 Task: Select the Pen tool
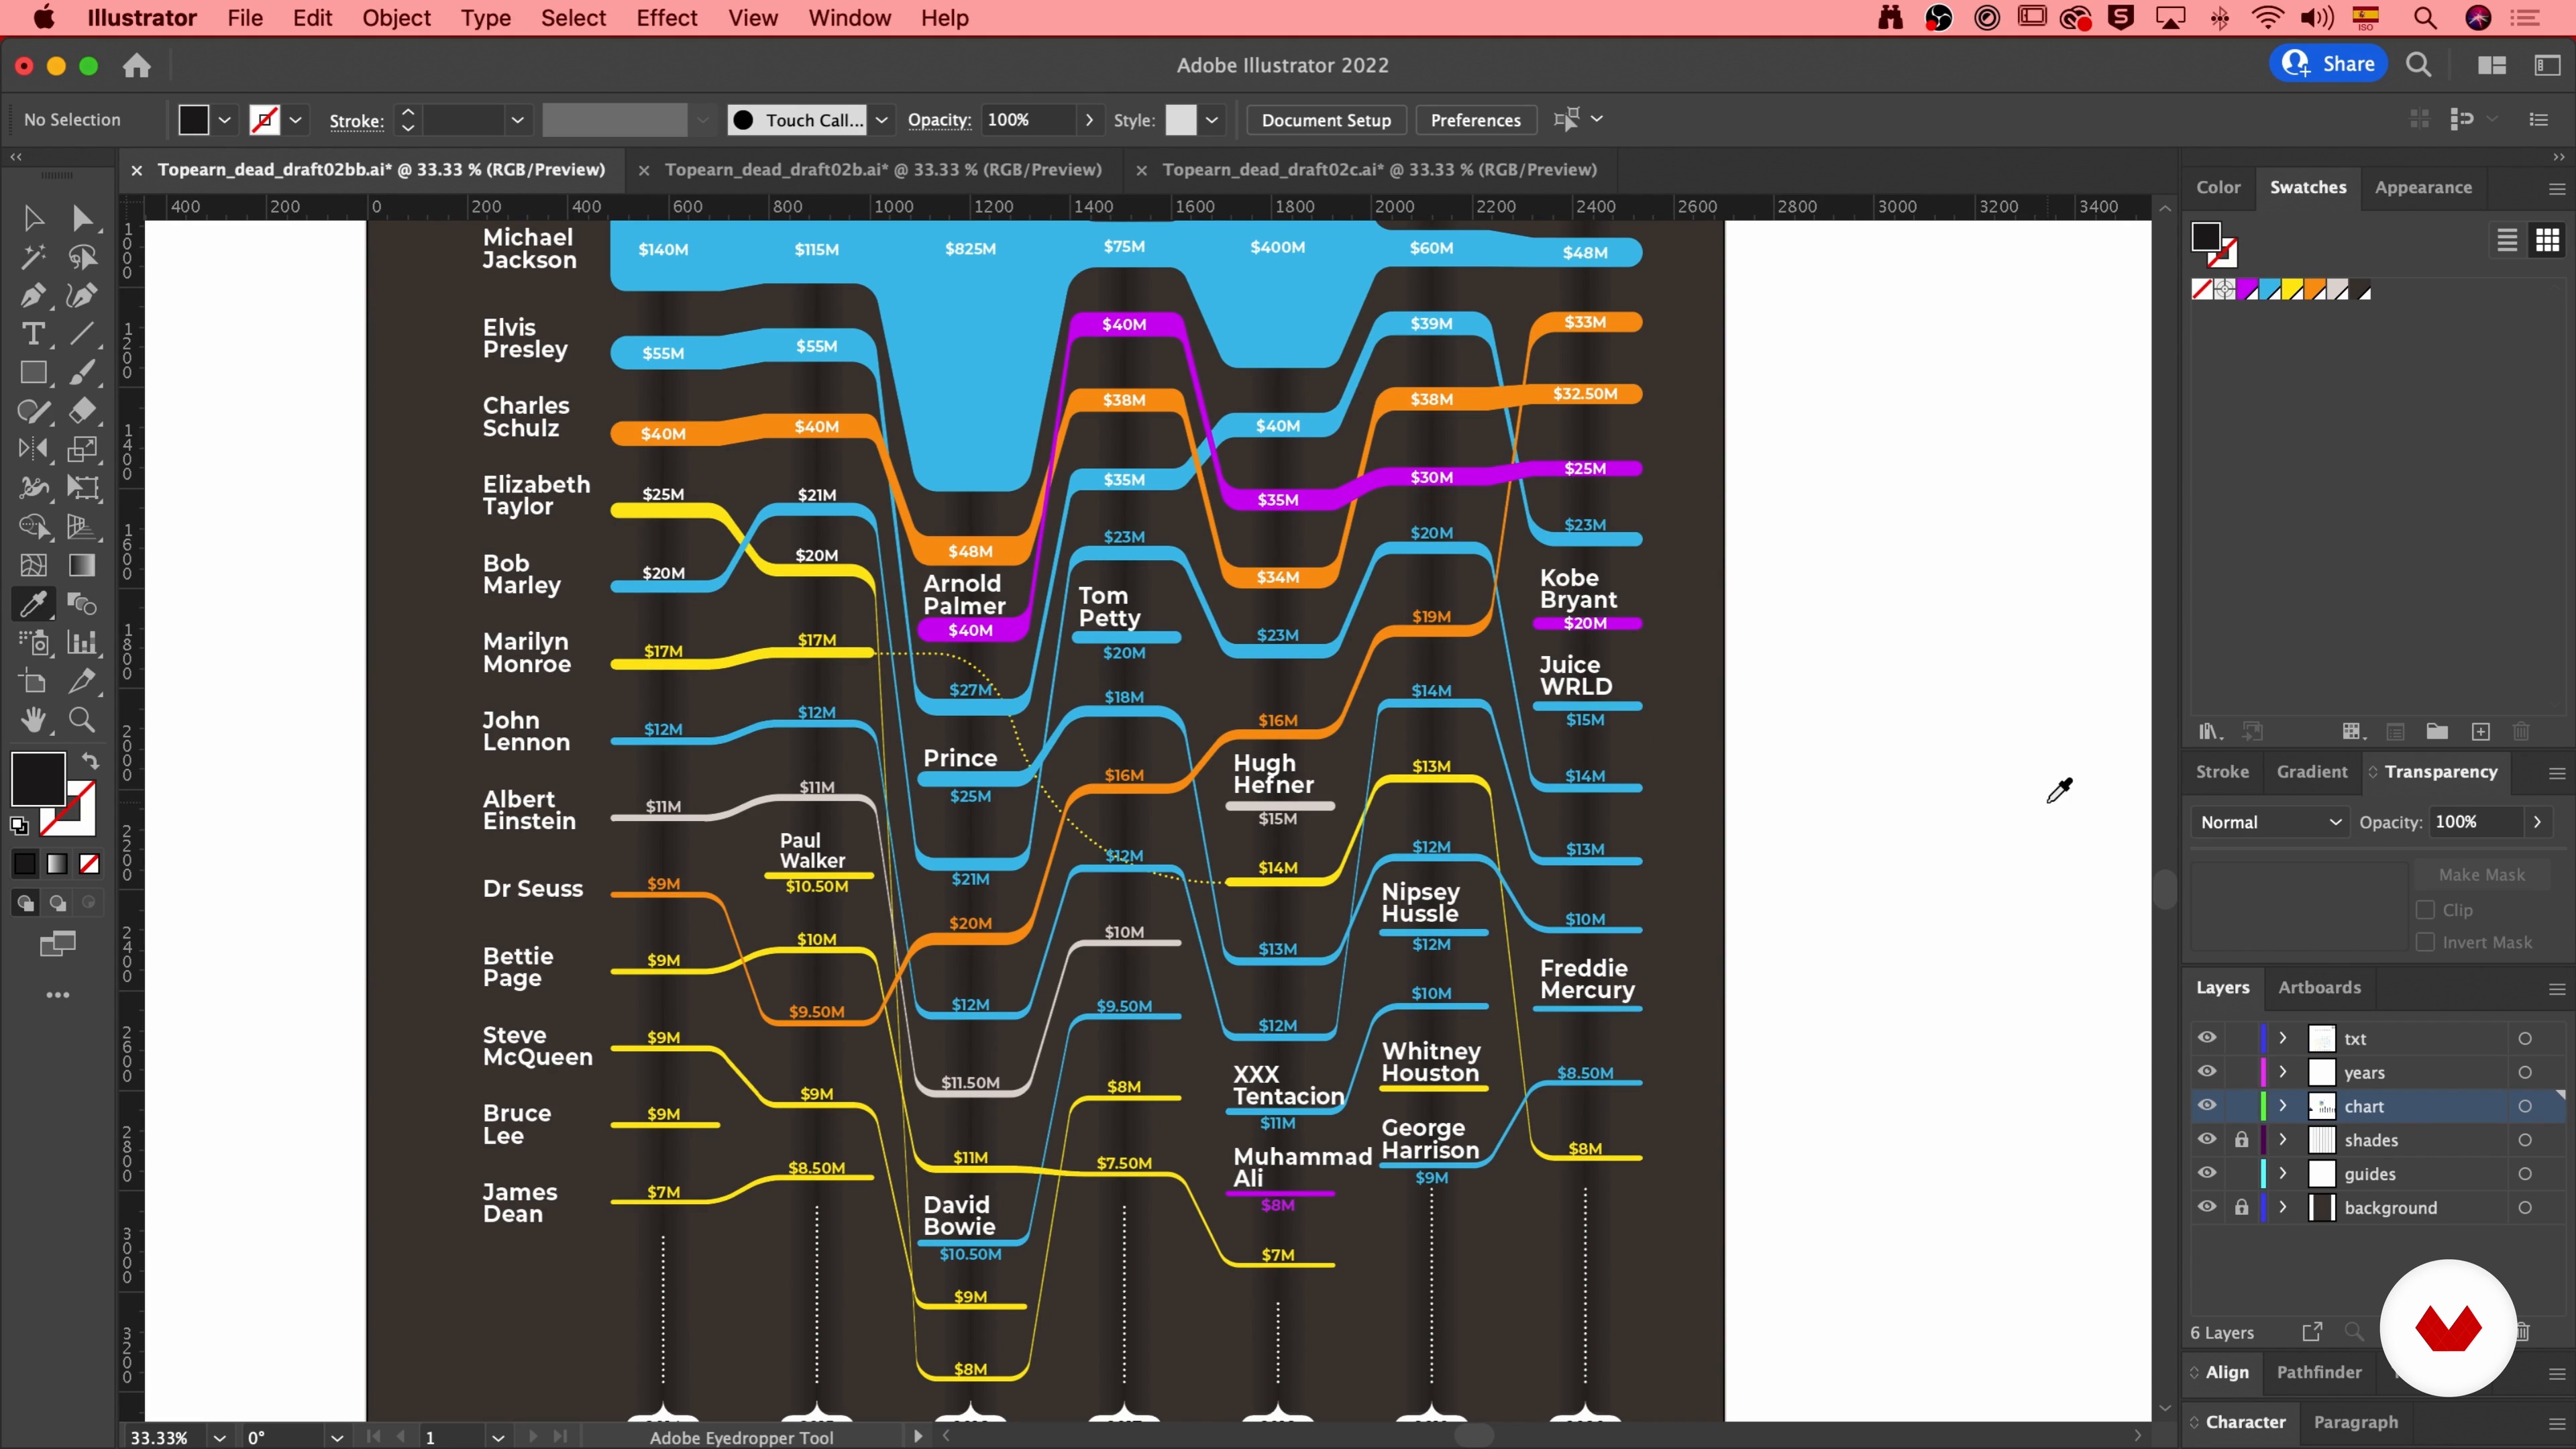33,295
